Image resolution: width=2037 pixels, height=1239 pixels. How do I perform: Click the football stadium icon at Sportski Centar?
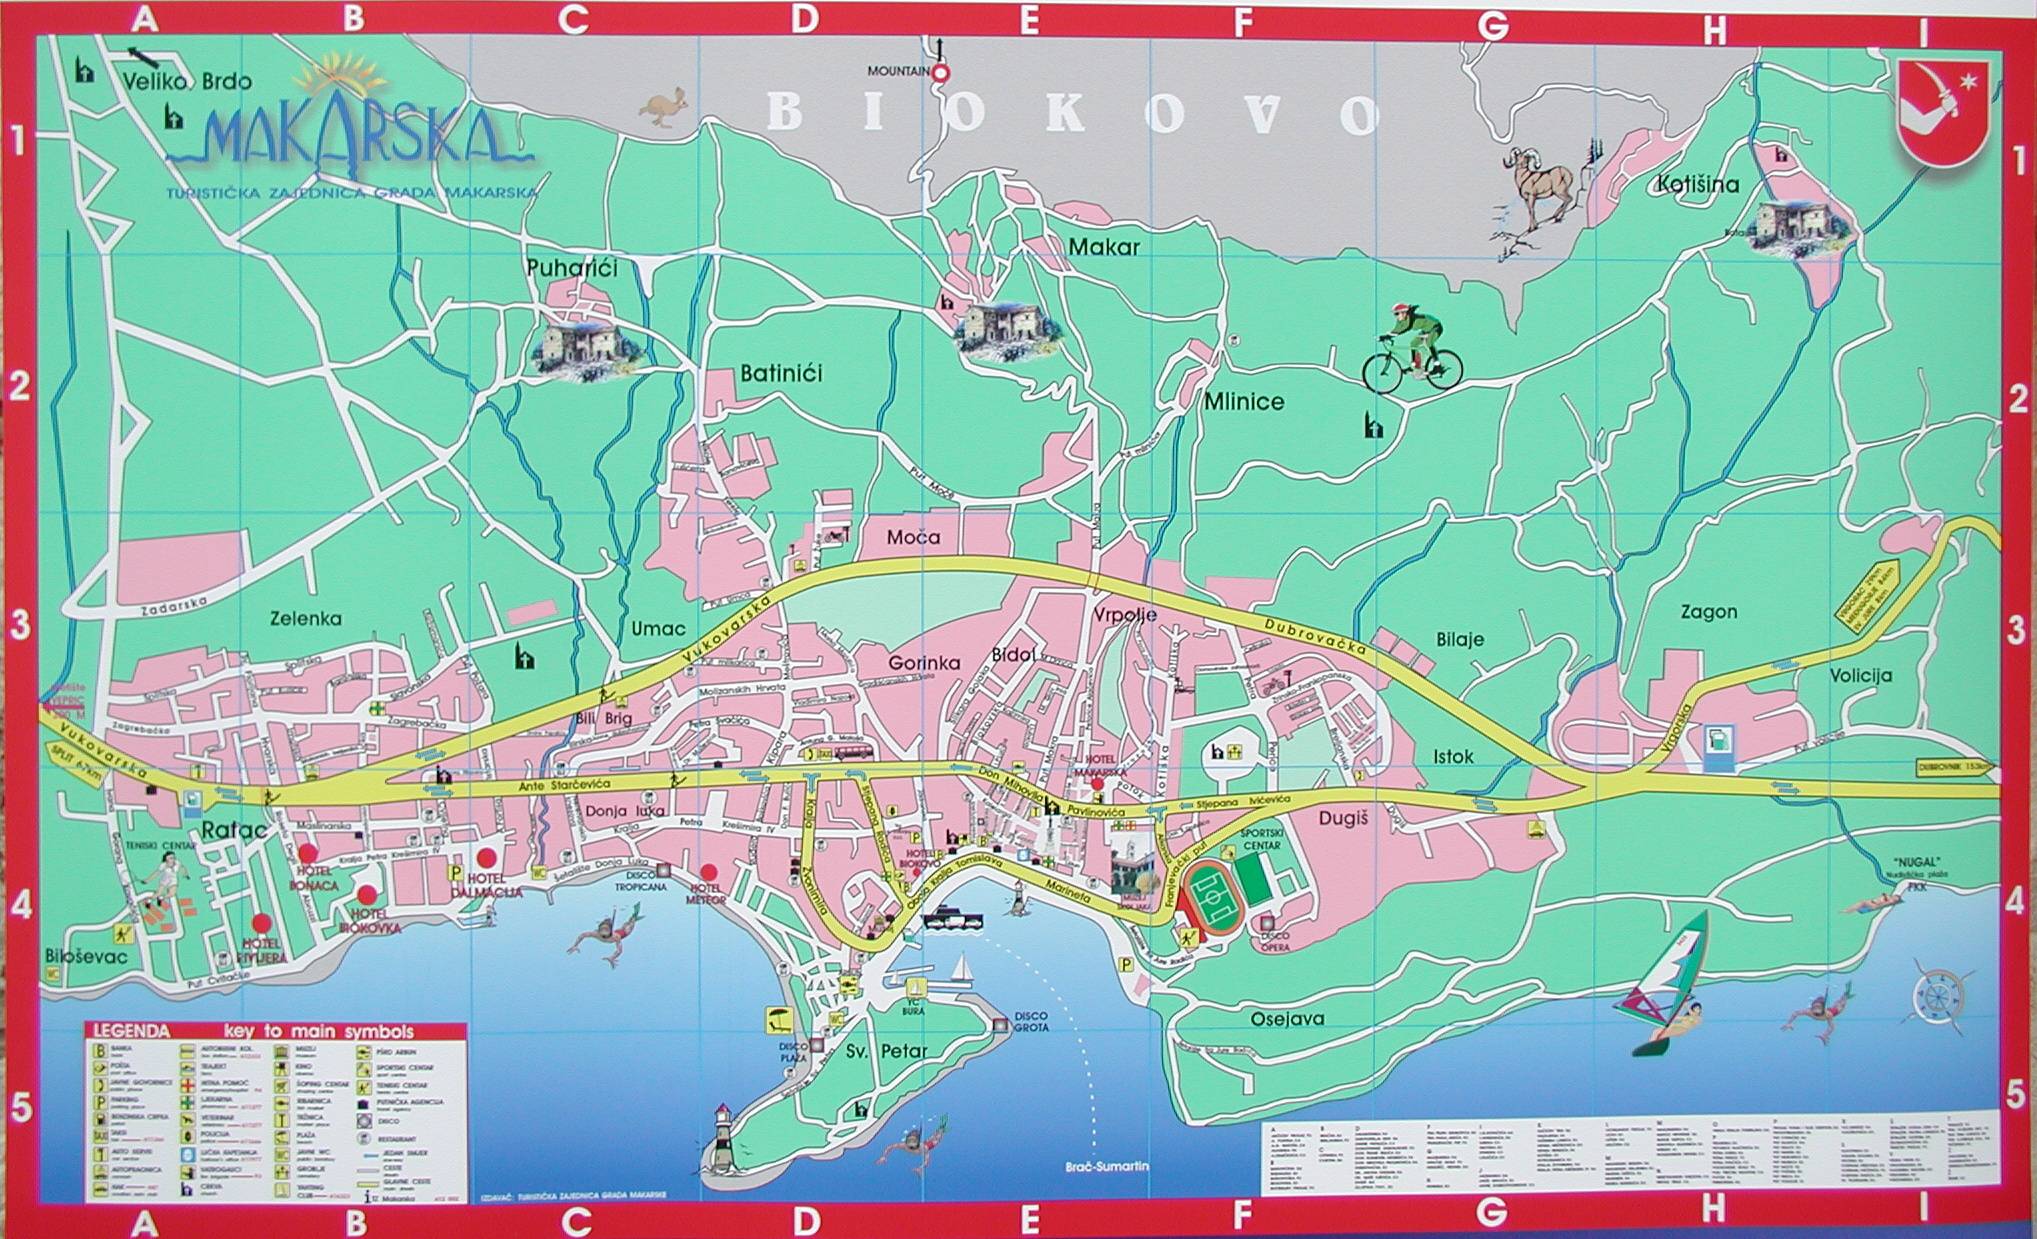pyautogui.click(x=1212, y=897)
